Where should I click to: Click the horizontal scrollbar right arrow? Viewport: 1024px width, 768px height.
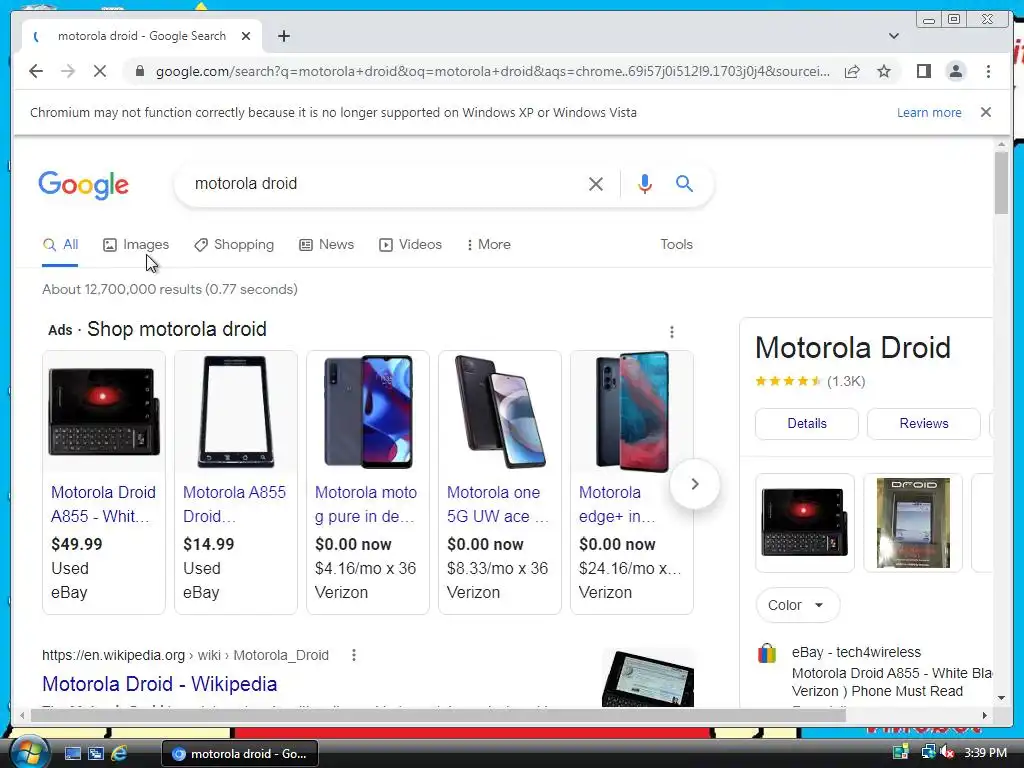coord(985,715)
